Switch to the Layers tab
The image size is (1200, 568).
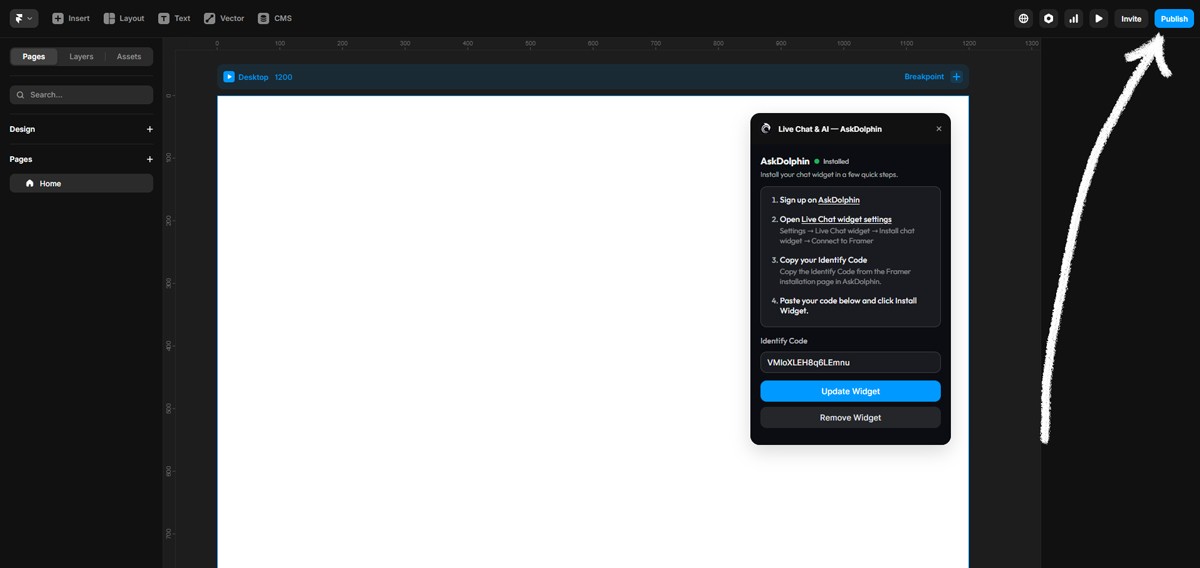pyautogui.click(x=81, y=57)
